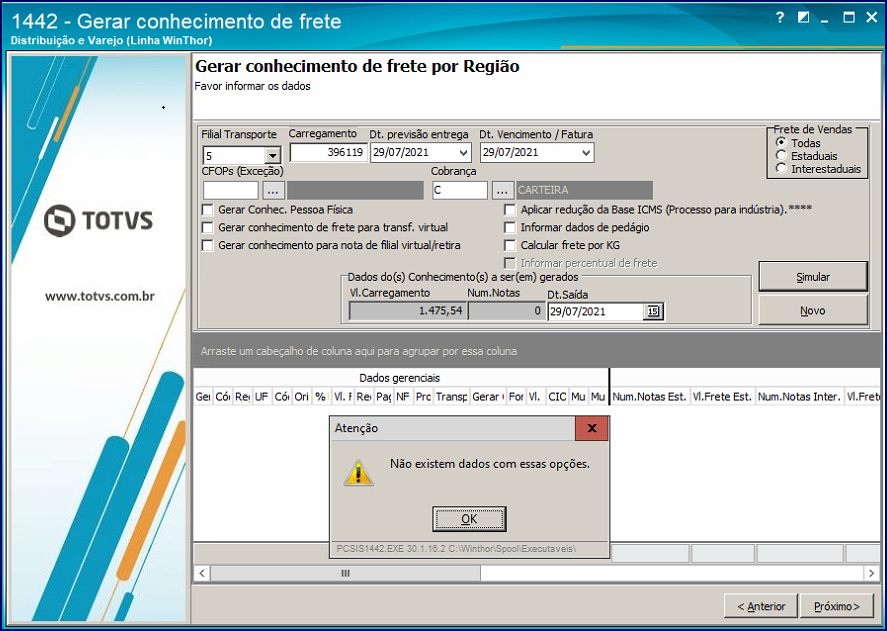
Task: Click the Num.Notas Est. column header
Action: (x=649, y=397)
